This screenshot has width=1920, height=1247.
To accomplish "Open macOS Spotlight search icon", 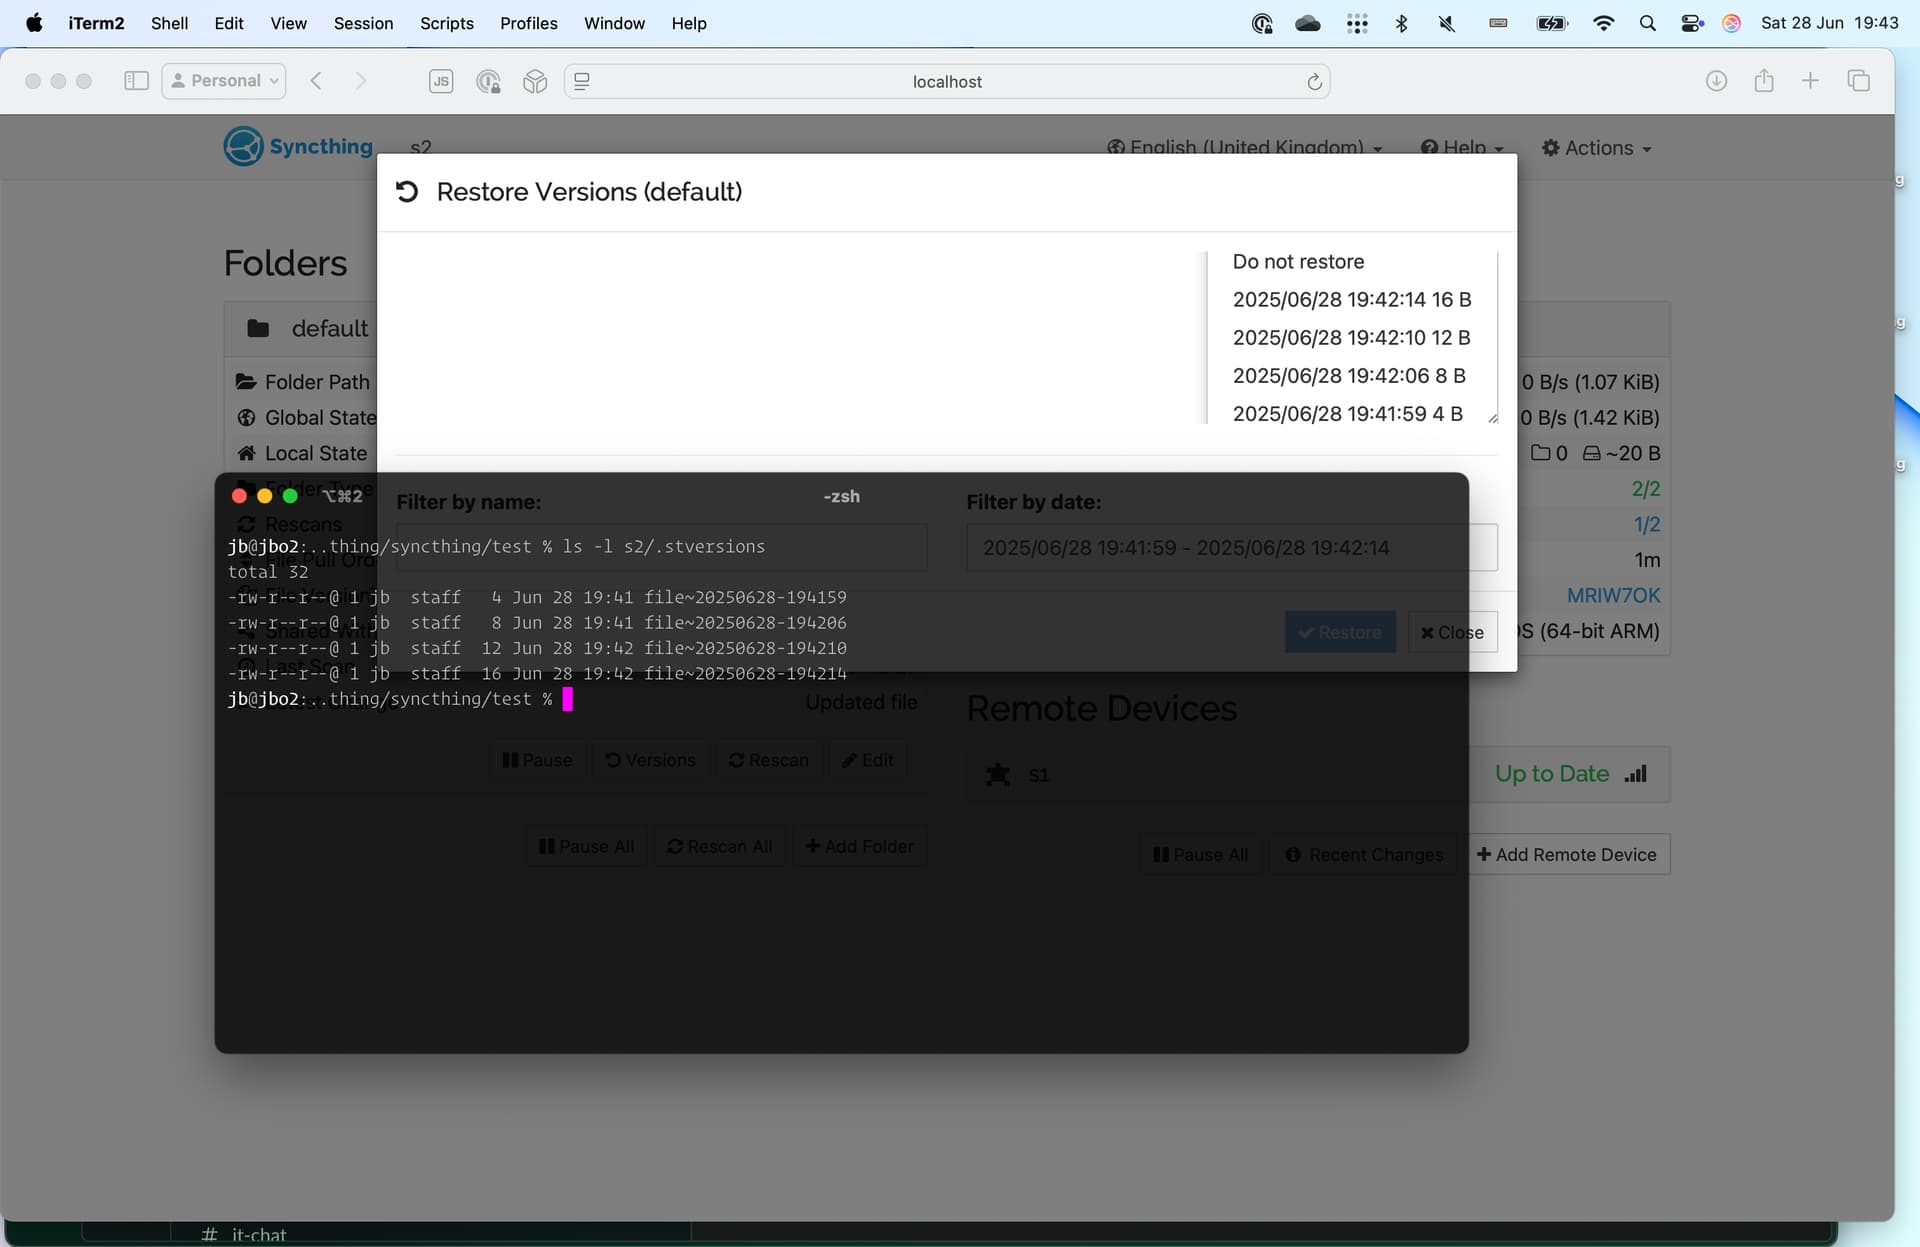I will (1647, 23).
